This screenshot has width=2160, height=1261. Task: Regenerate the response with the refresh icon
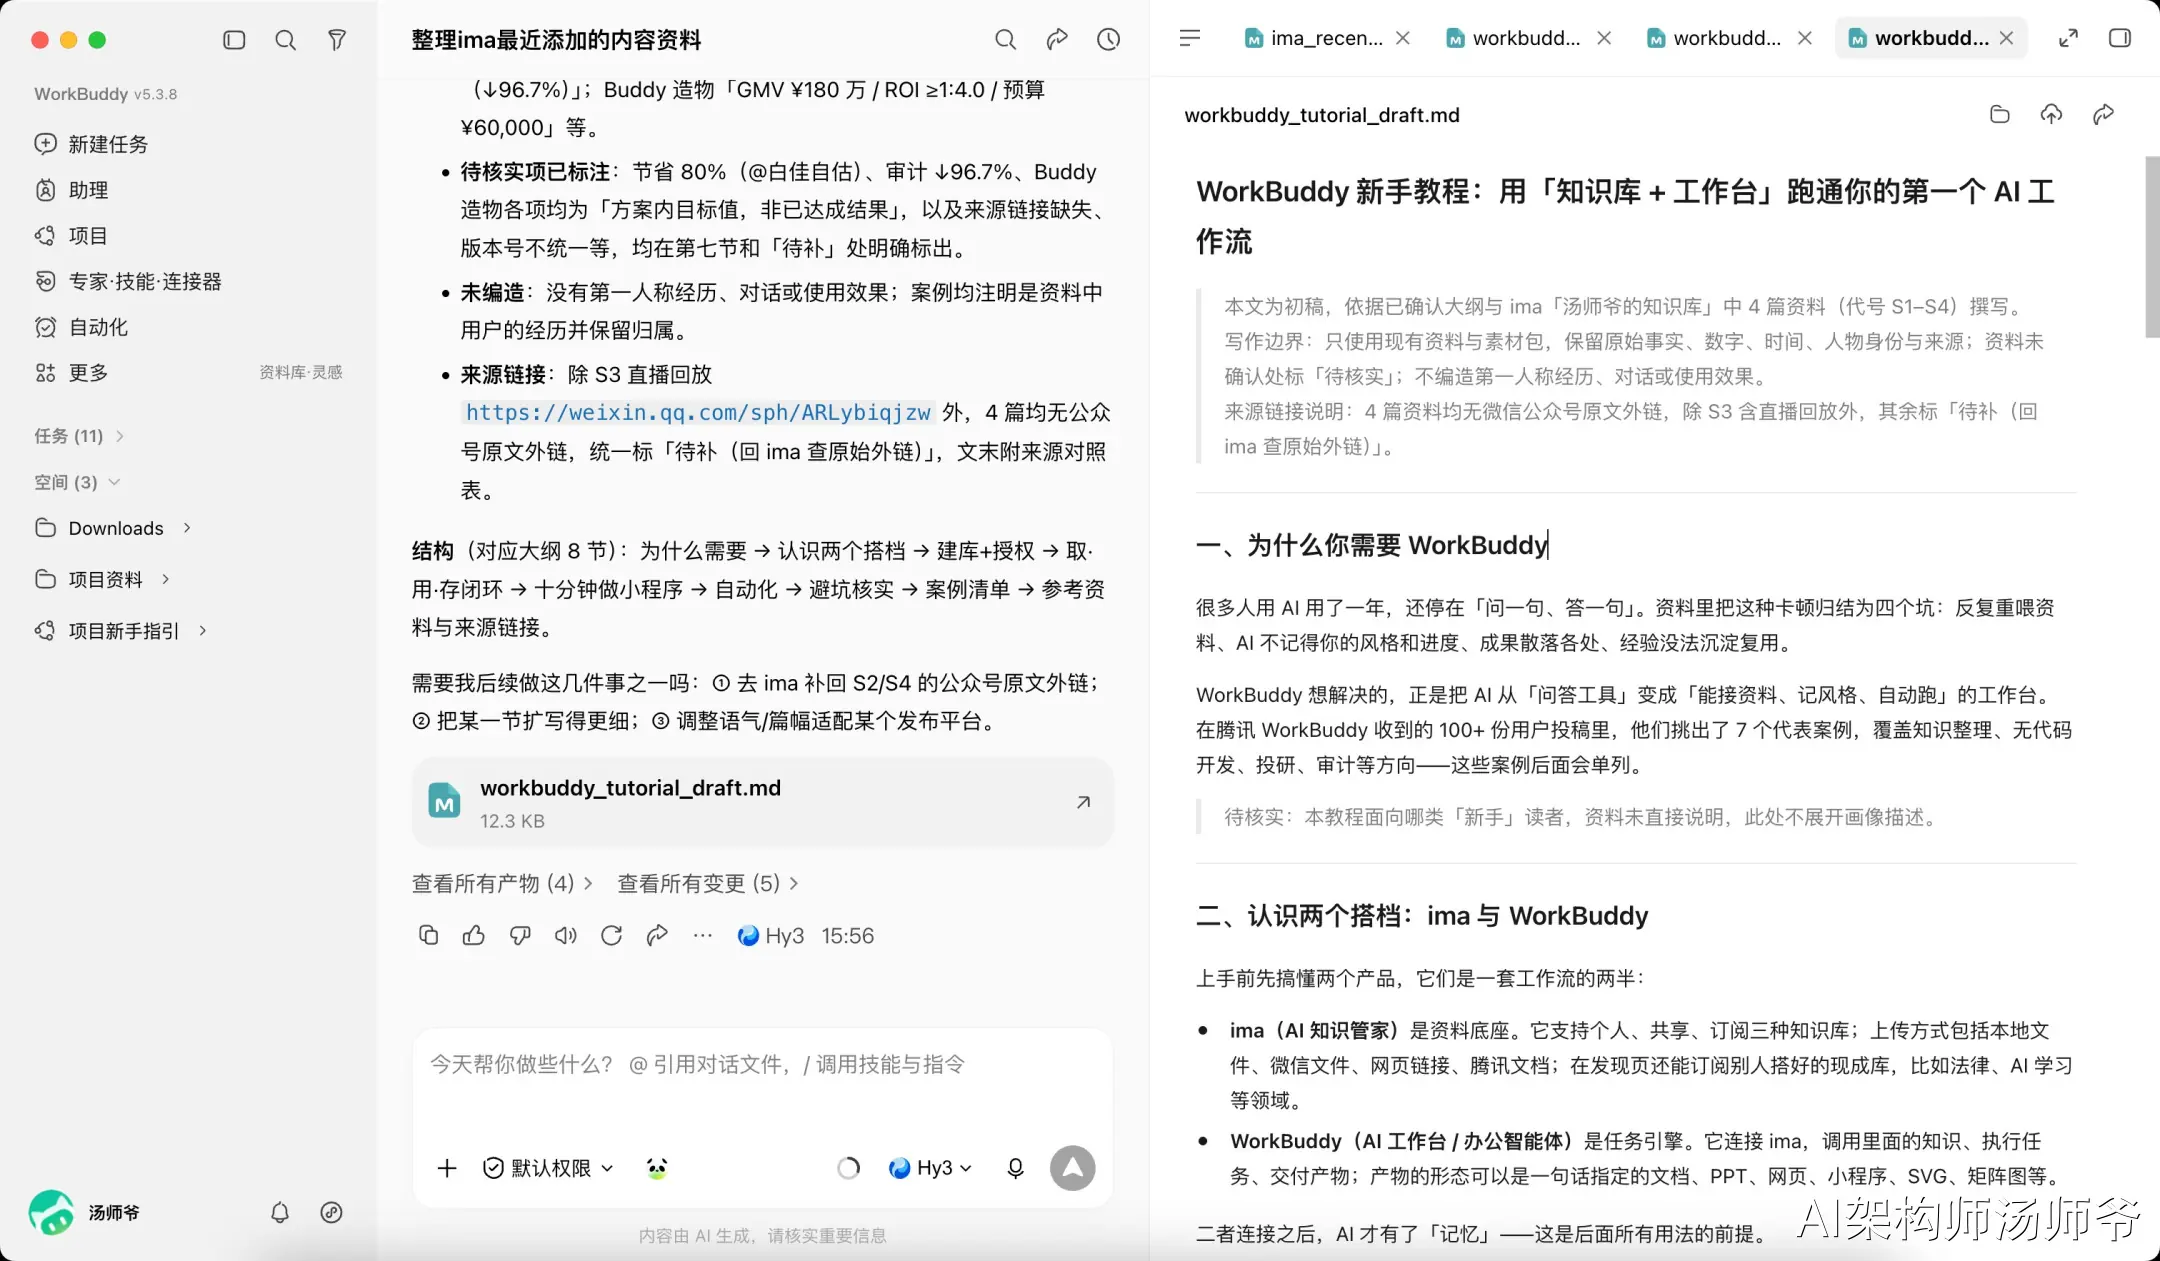pos(612,935)
